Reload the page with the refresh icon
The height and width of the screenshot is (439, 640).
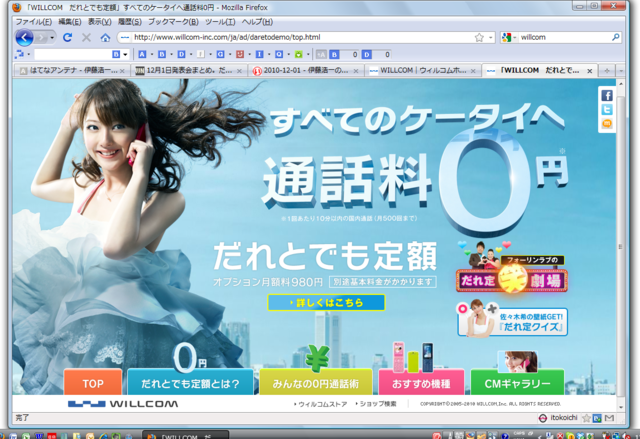pyautogui.click(x=68, y=38)
